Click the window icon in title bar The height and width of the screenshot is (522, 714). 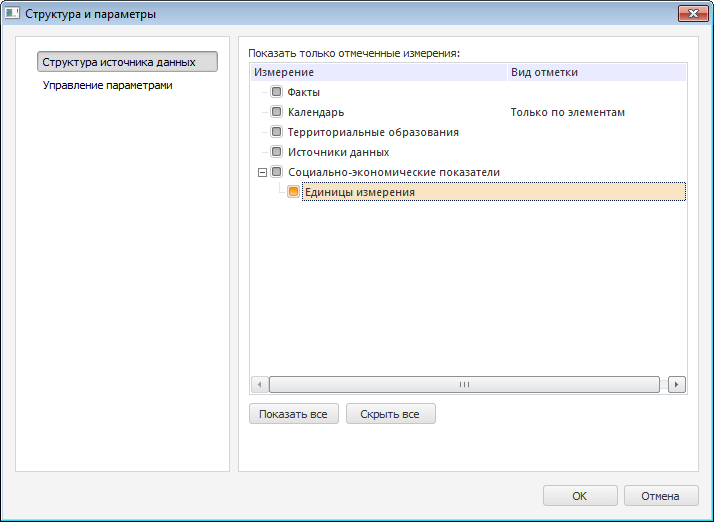point(13,14)
